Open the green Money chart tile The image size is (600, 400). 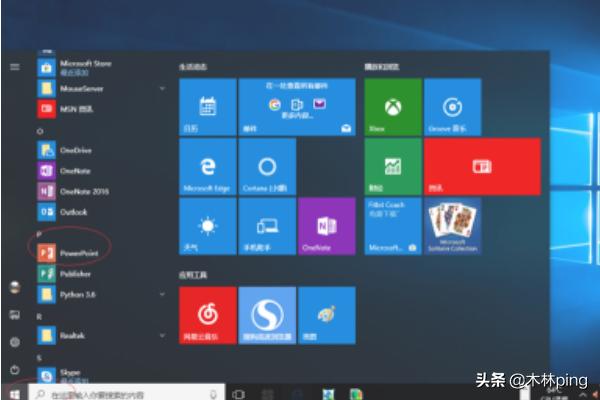click(393, 167)
